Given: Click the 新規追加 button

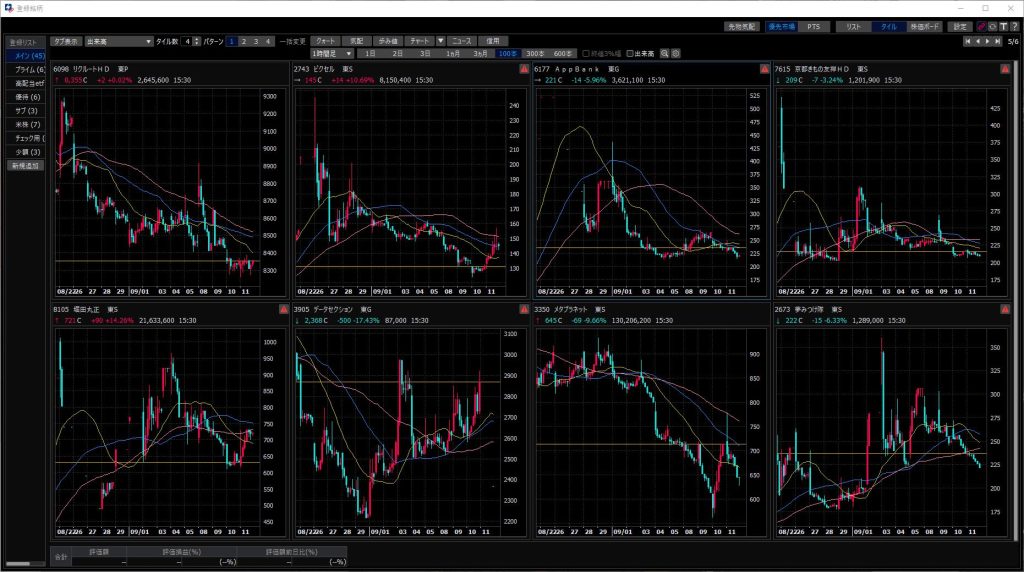Looking at the screenshot, I should (x=25, y=165).
